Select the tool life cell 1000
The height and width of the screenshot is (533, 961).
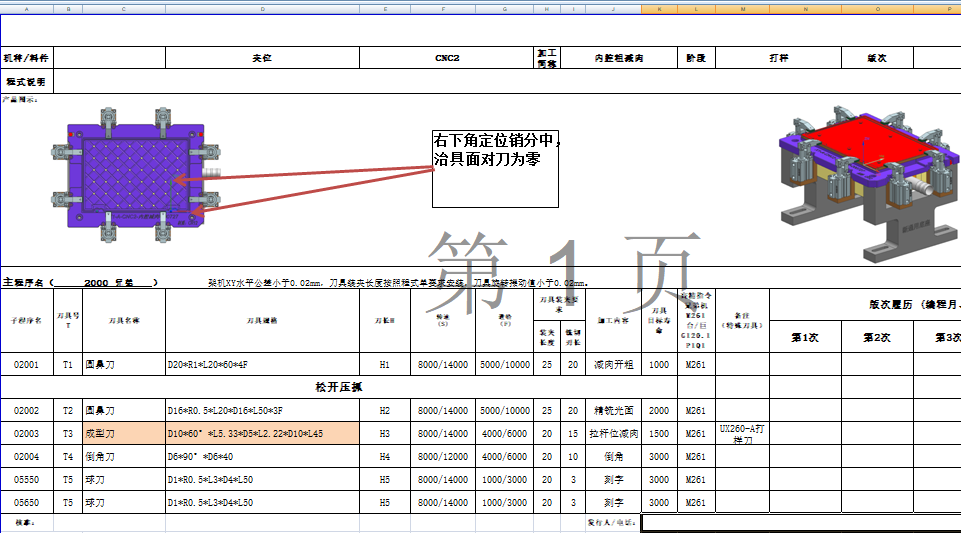point(659,365)
